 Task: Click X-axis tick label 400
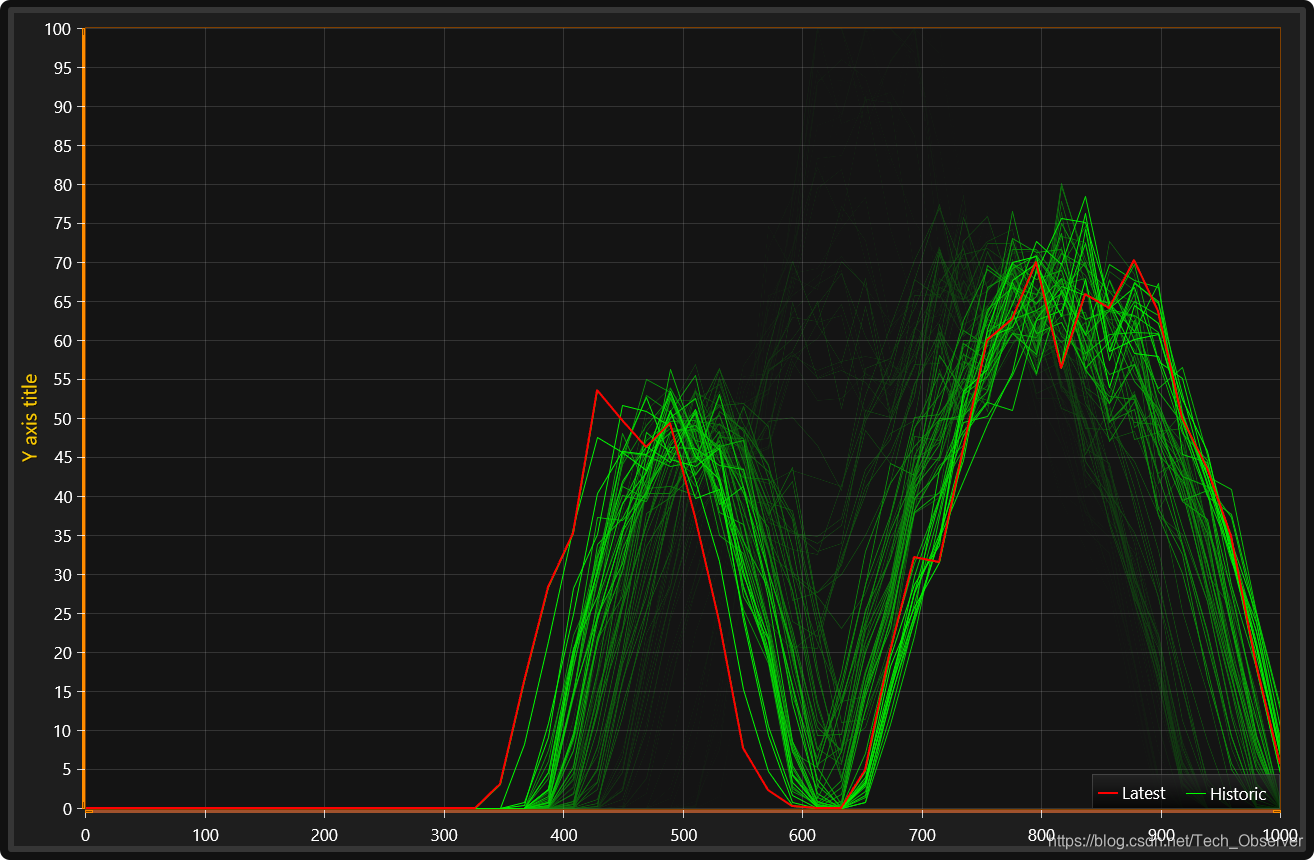click(x=563, y=834)
